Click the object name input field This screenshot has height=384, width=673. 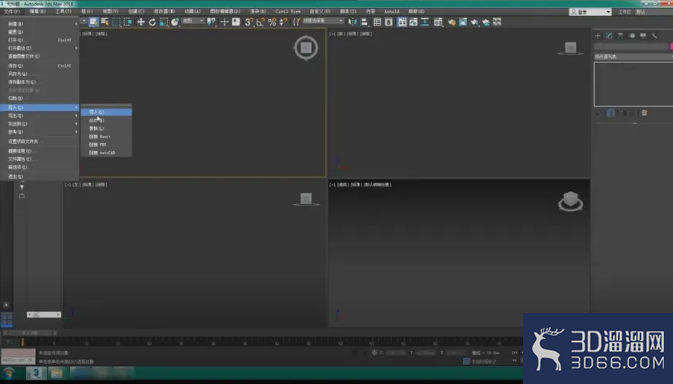click(x=631, y=46)
